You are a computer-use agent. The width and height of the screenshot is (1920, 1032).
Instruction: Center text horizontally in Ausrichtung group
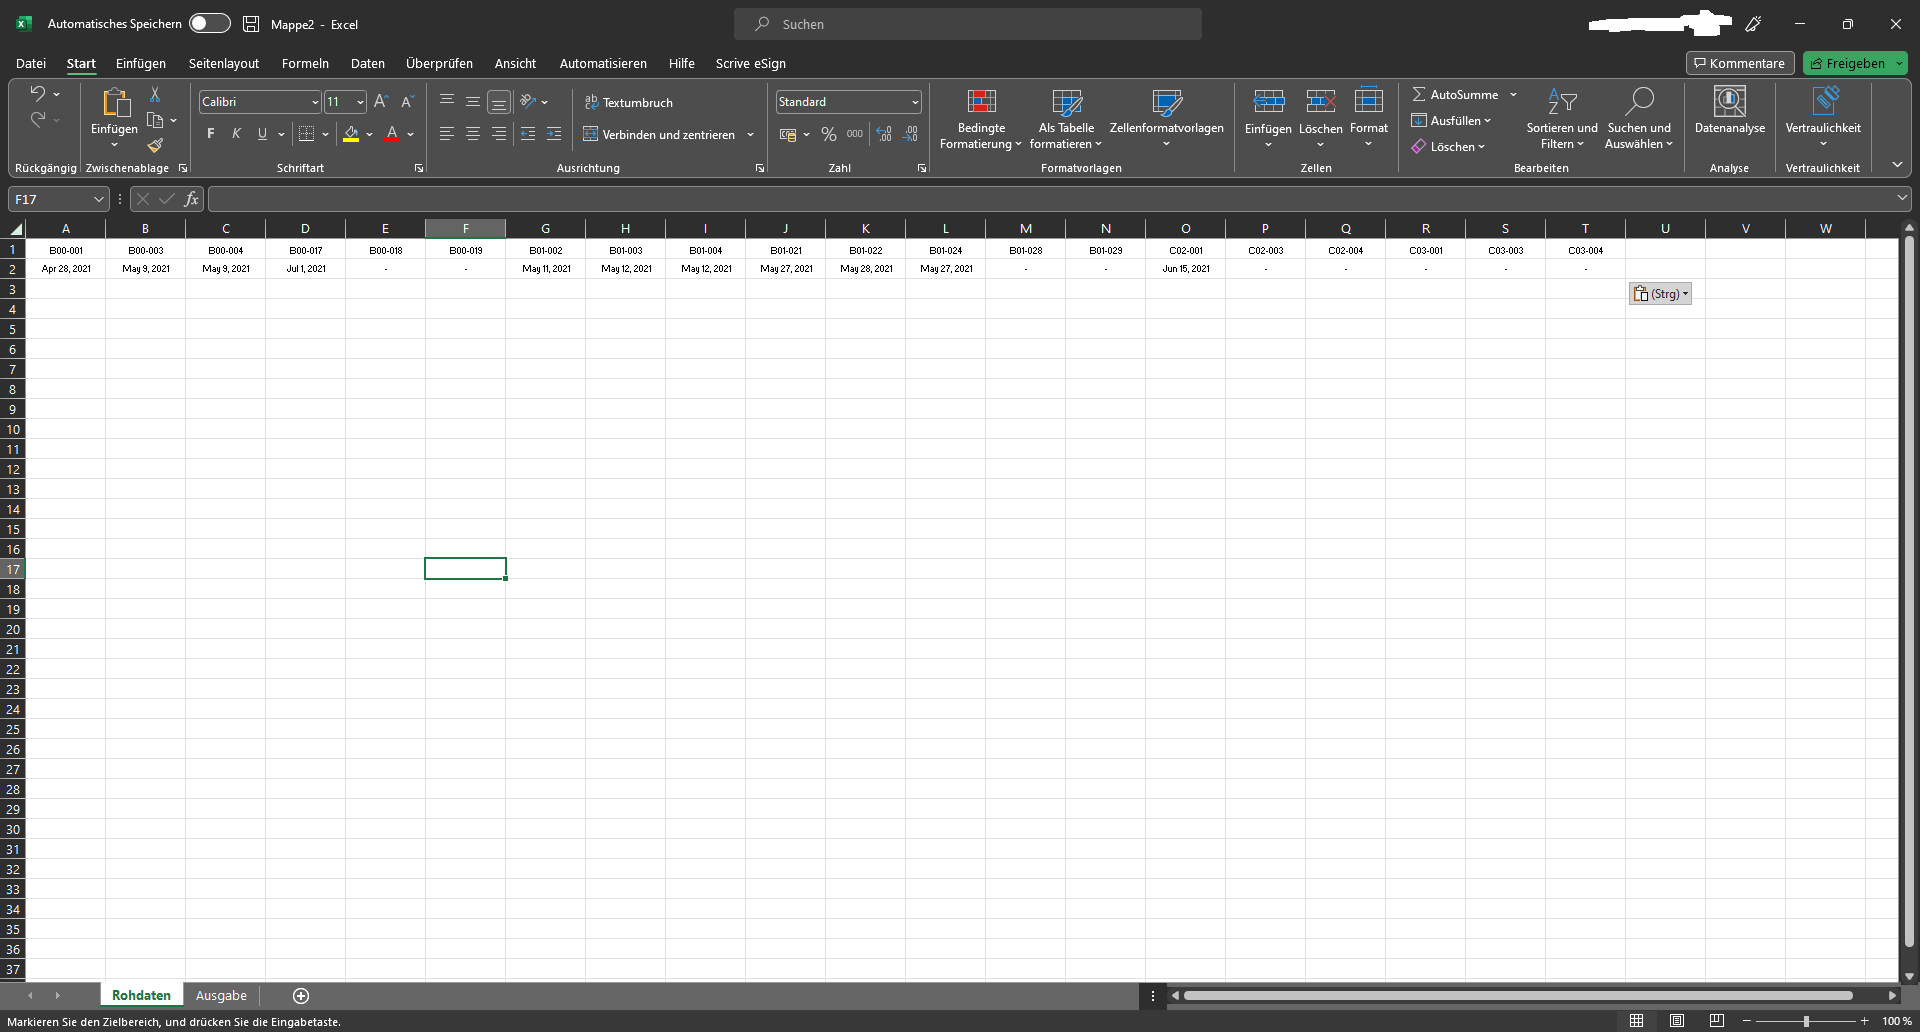coord(473,134)
